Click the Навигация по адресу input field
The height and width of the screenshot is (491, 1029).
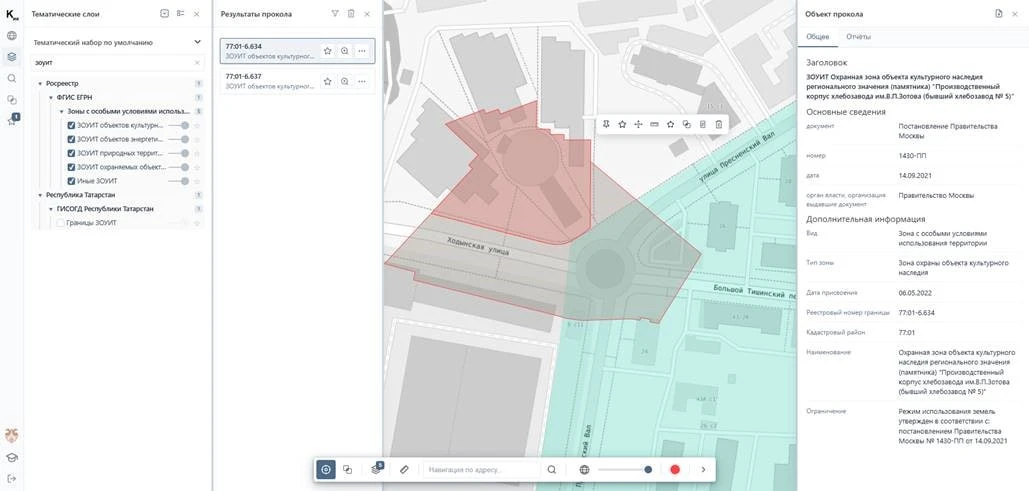coord(482,469)
